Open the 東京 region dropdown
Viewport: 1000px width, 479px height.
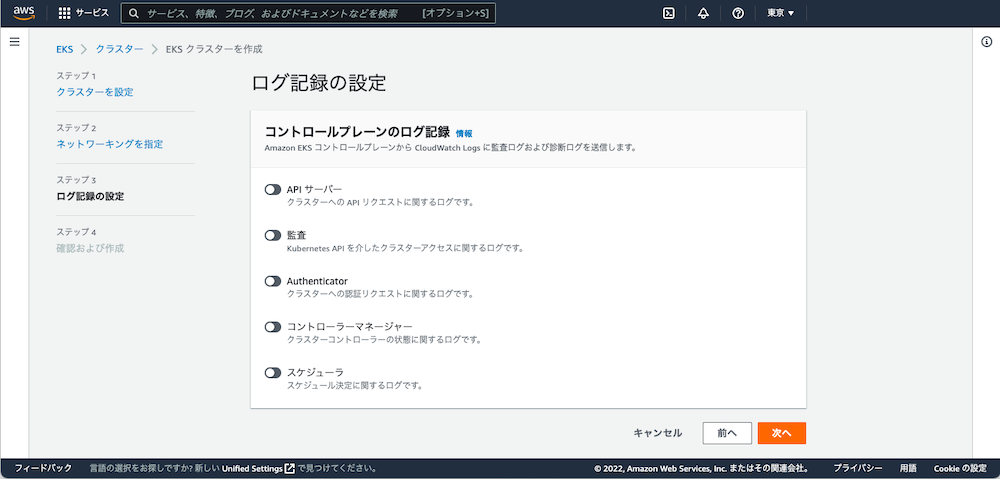(780, 13)
